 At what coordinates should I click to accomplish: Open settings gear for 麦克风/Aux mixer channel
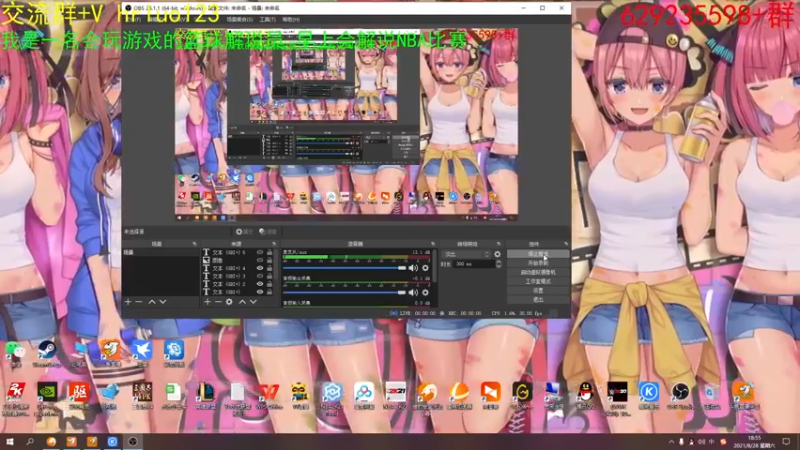click(x=425, y=268)
